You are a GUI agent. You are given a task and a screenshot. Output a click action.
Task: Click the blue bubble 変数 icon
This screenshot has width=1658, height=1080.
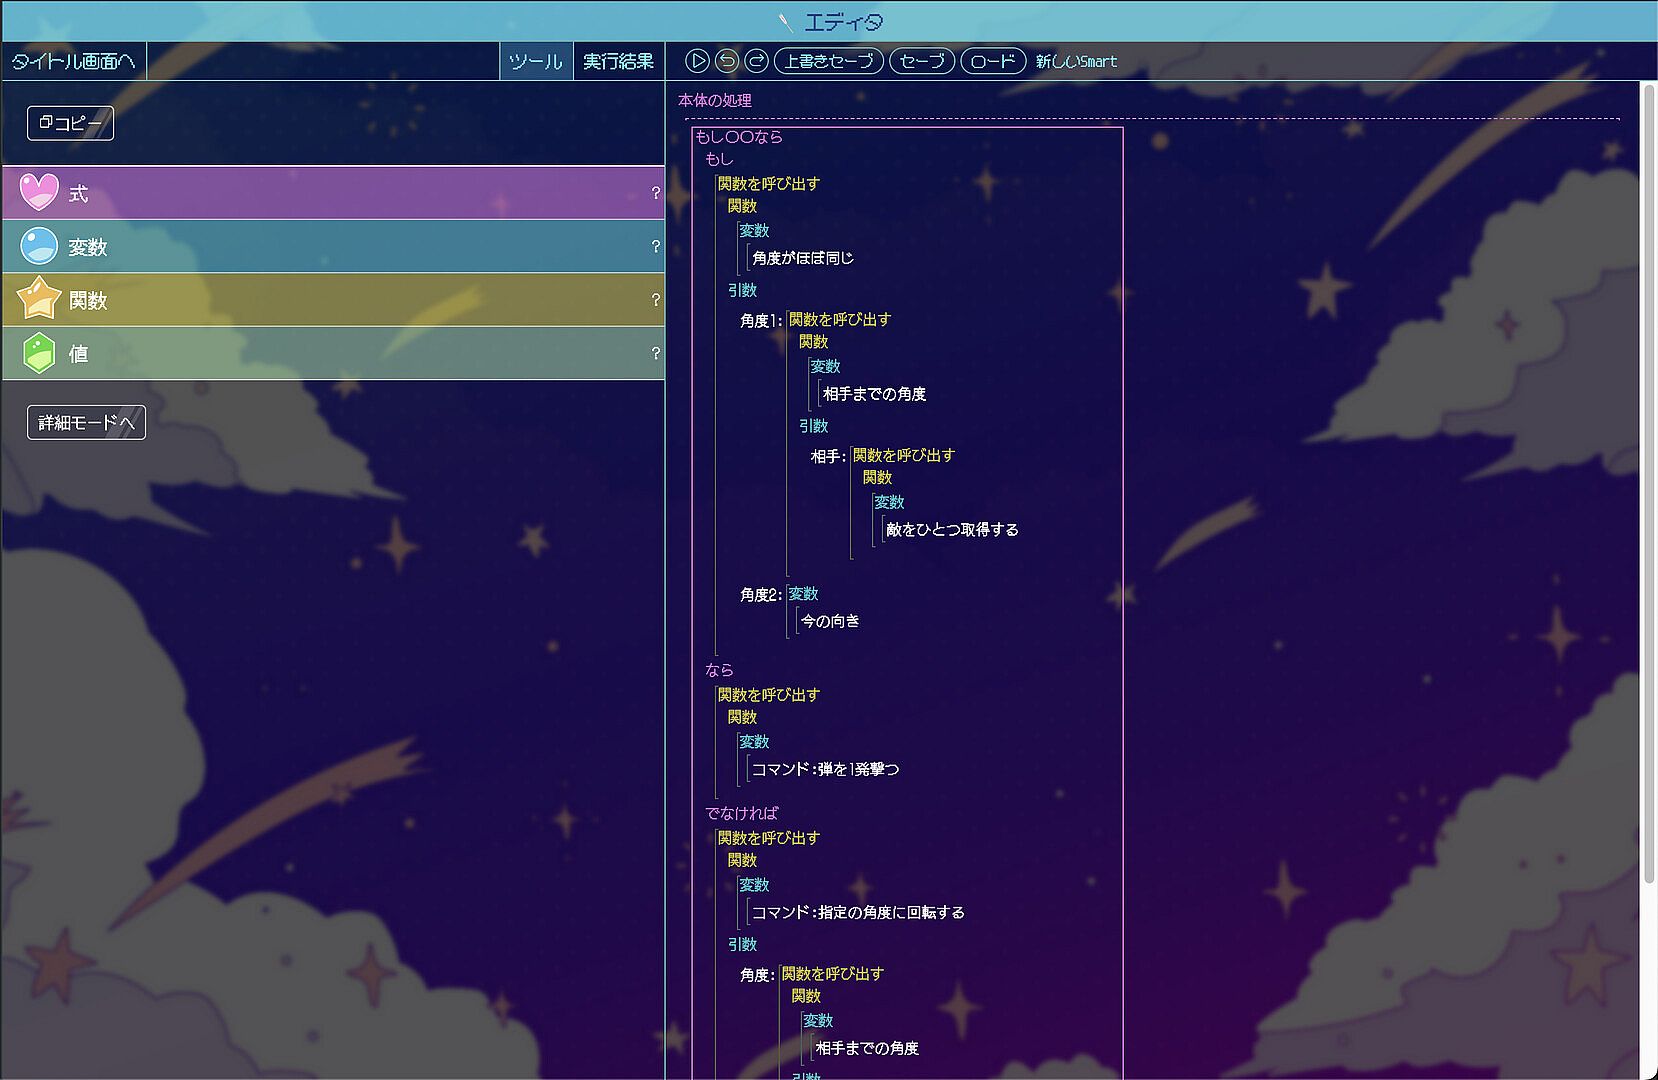[x=39, y=246]
